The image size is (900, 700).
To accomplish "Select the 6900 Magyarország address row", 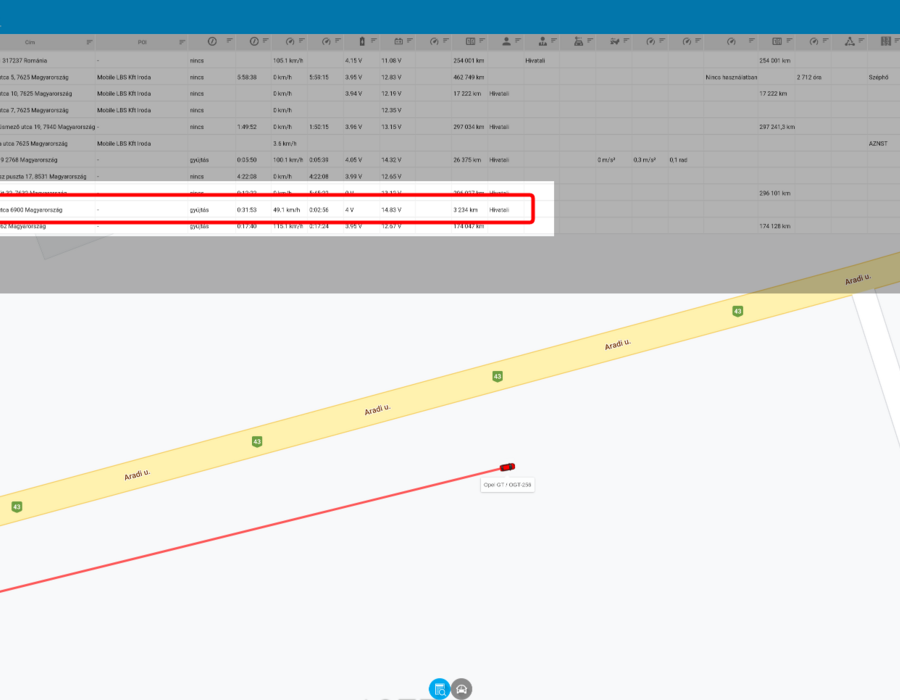I will click(267, 210).
